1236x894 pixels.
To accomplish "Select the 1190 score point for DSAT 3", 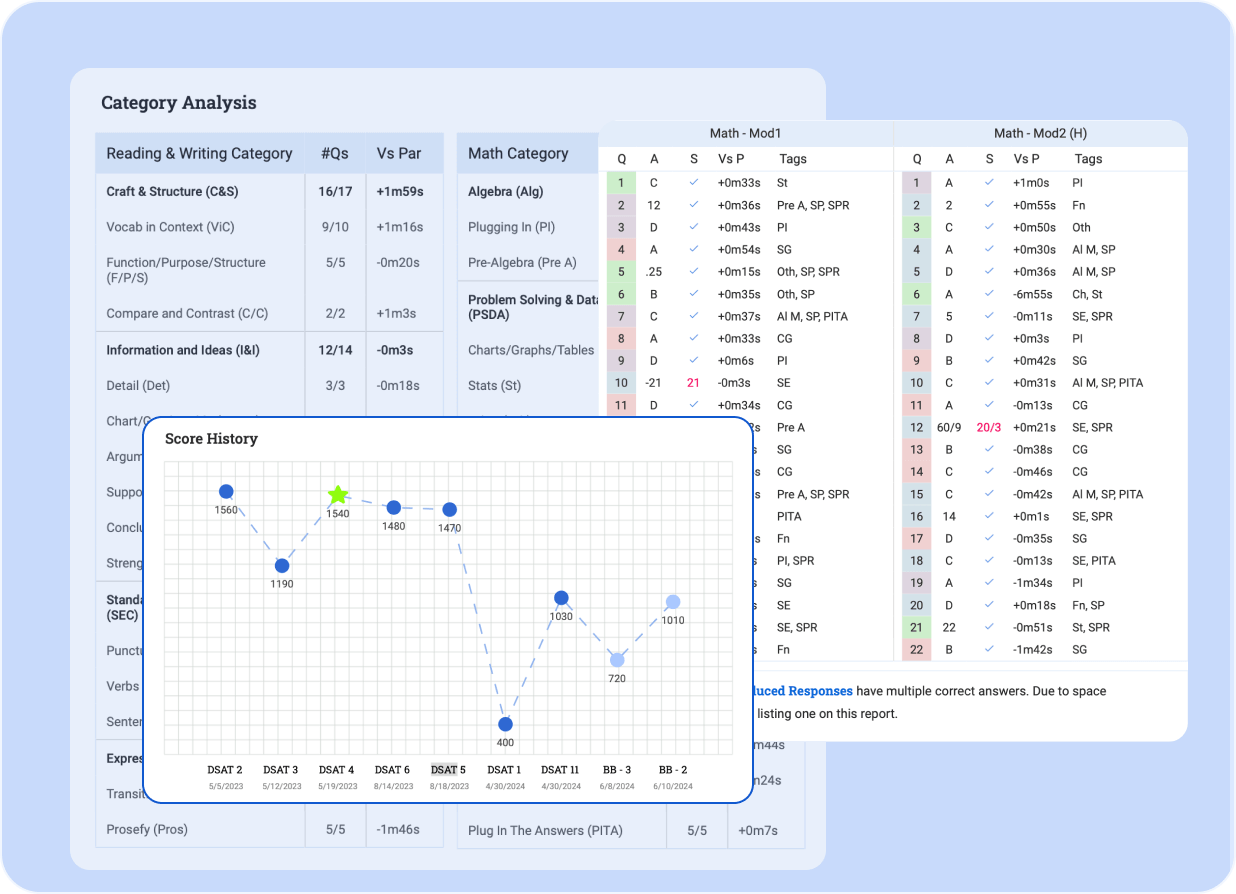I will [x=282, y=565].
